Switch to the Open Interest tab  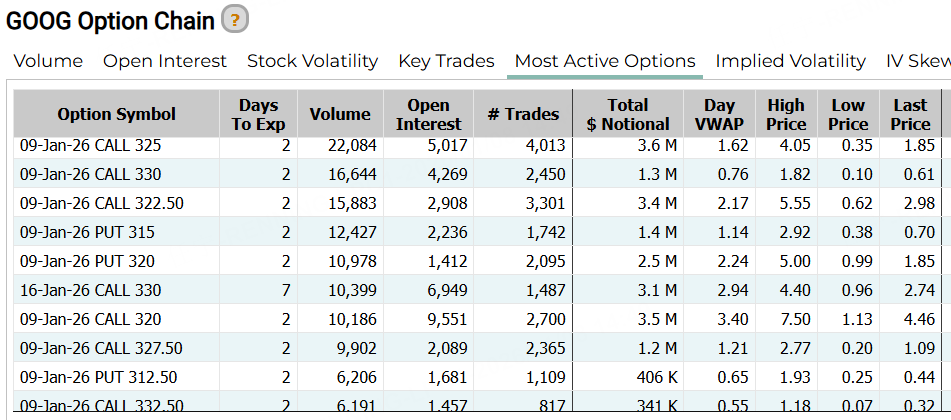click(165, 61)
